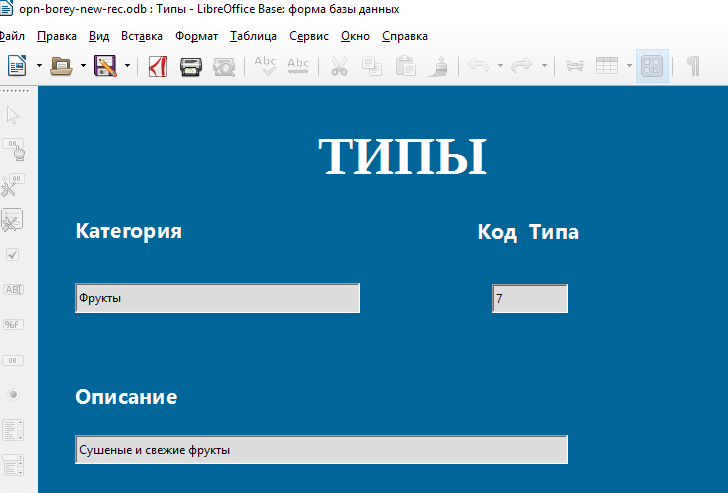This screenshot has width=728, height=493.
Task: Click the Undo arrow icon
Action: pyautogui.click(x=478, y=66)
